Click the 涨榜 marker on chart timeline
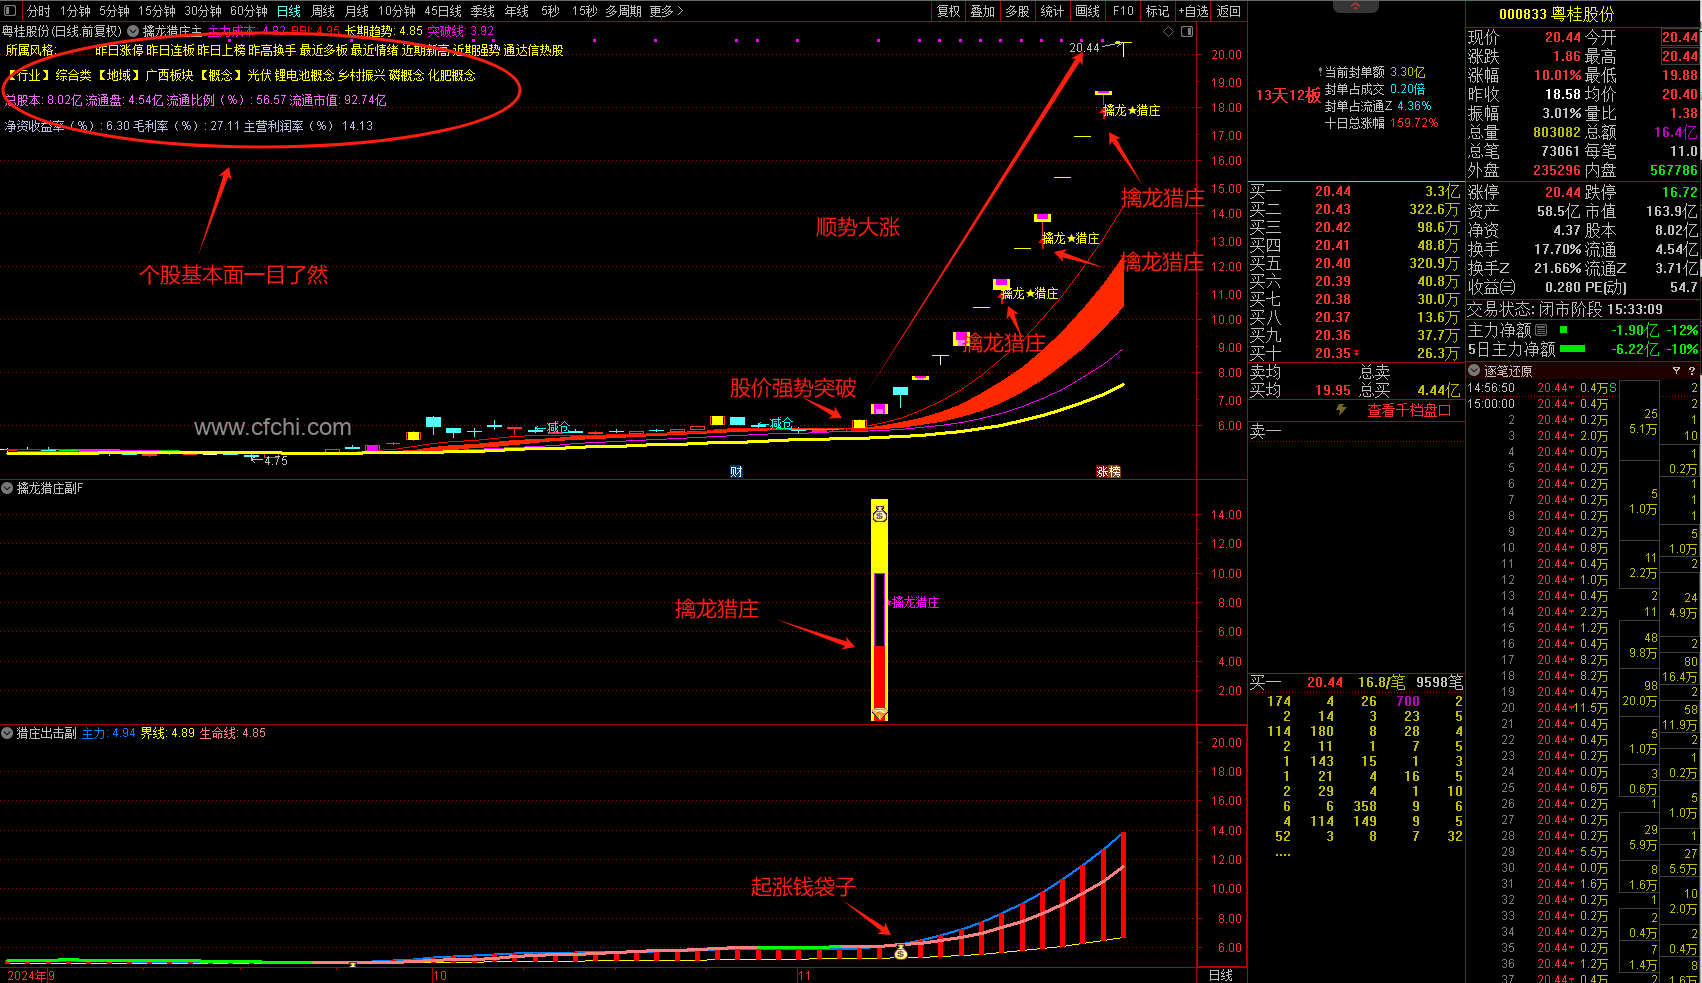 tap(1108, 472)
